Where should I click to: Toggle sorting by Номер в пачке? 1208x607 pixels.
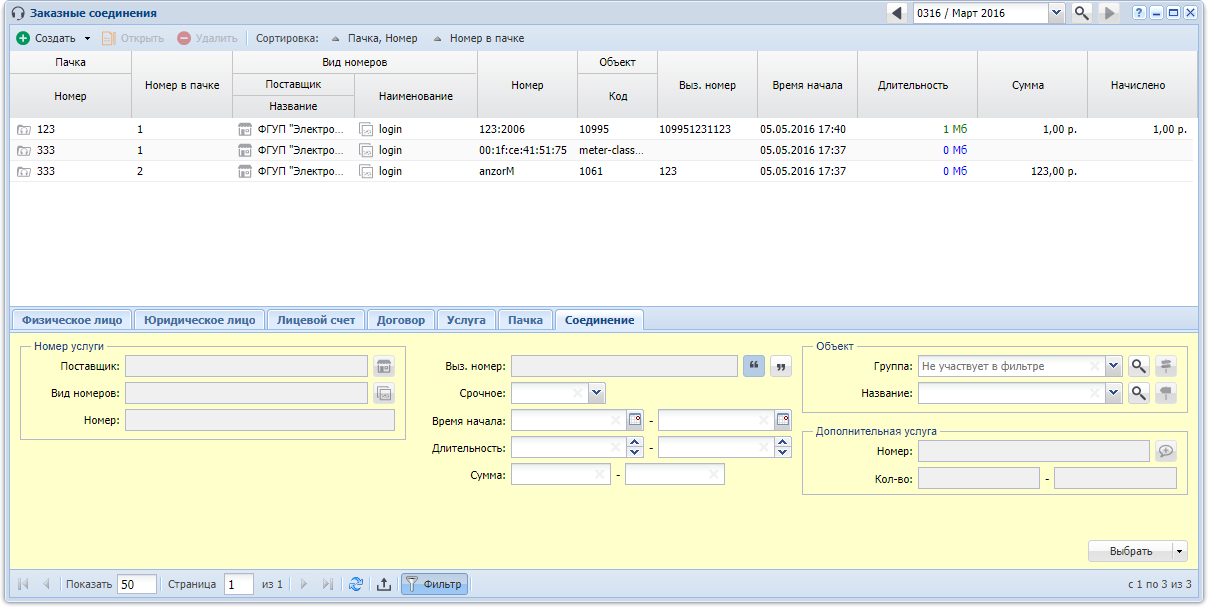pos(479,39)
